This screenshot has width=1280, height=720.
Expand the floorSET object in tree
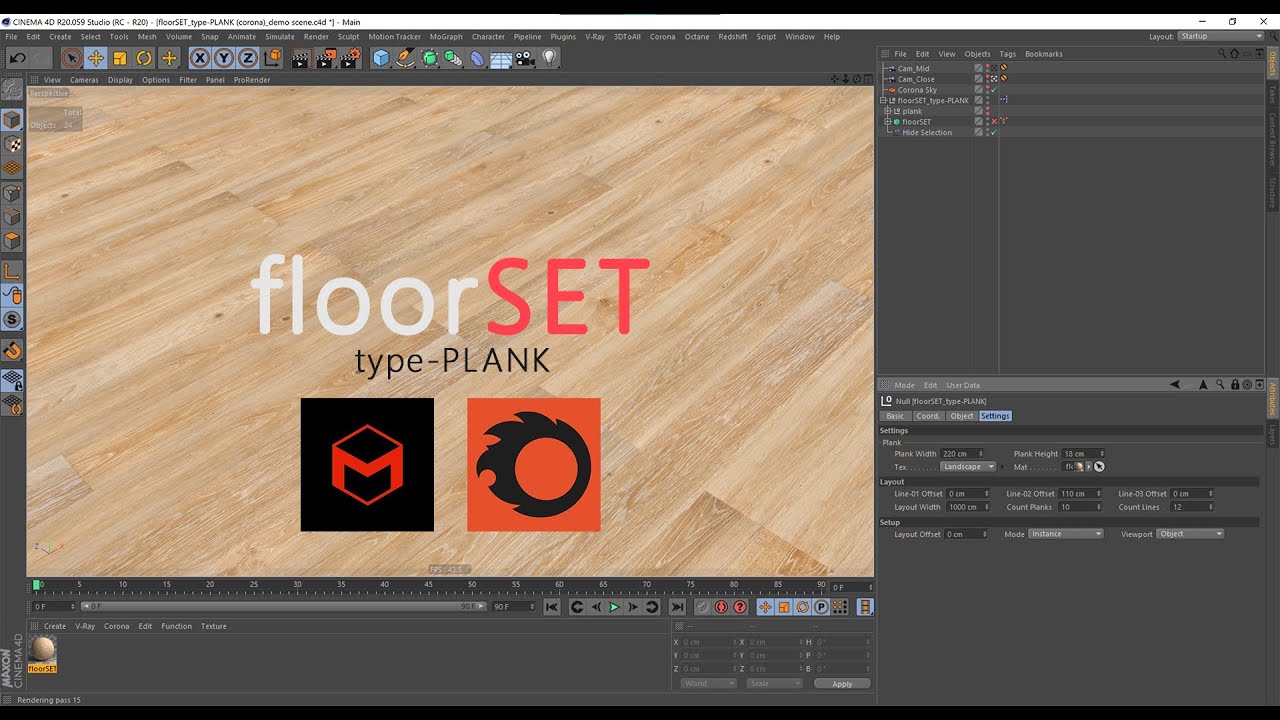pos(887,122)
